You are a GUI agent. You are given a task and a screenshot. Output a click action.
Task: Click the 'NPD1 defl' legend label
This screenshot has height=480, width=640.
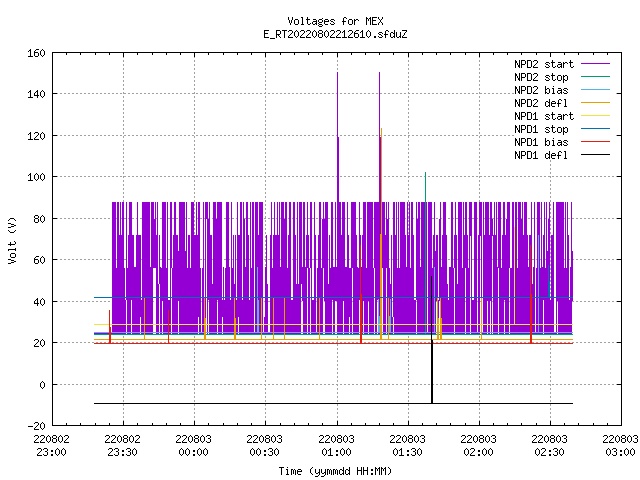click(541, 155)
